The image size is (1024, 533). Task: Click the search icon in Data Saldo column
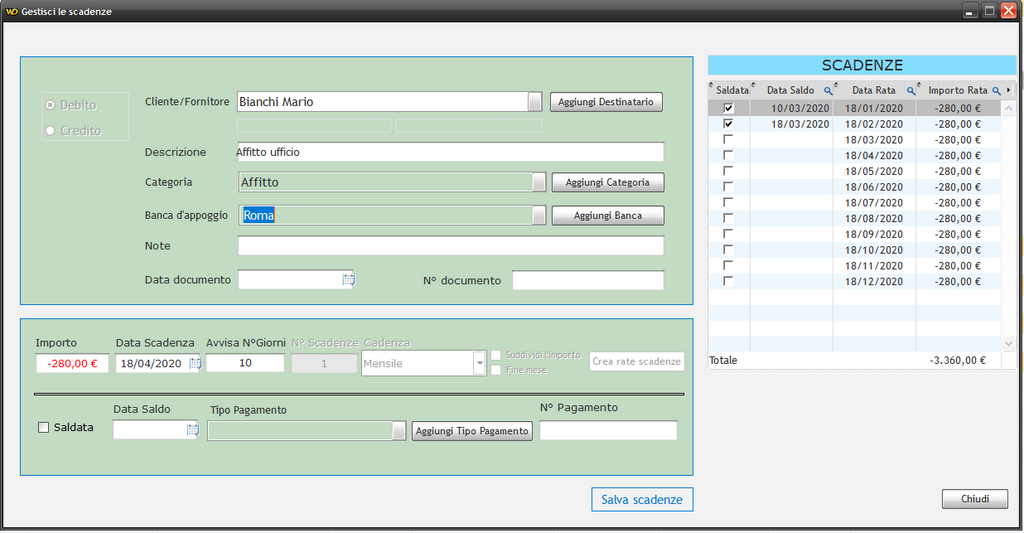coord(827,90)
